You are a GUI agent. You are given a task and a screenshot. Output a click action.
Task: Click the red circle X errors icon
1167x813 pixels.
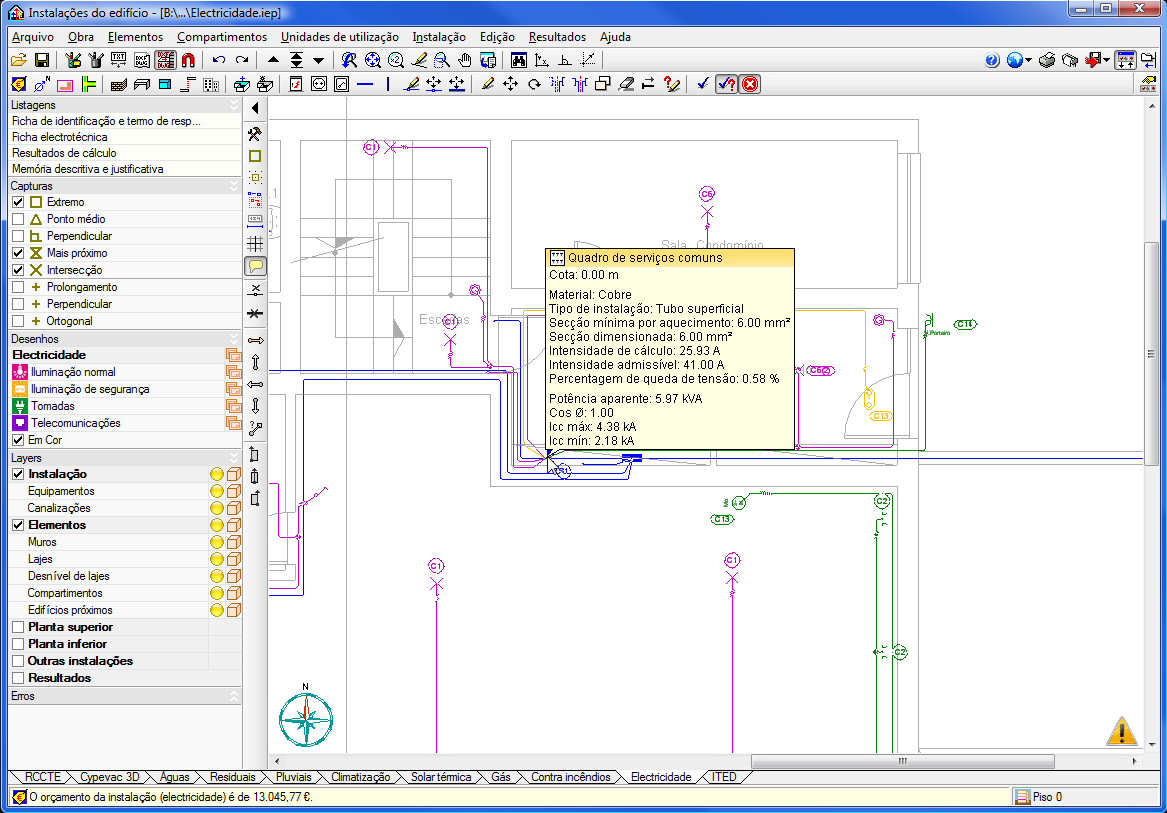coord(749,84)
